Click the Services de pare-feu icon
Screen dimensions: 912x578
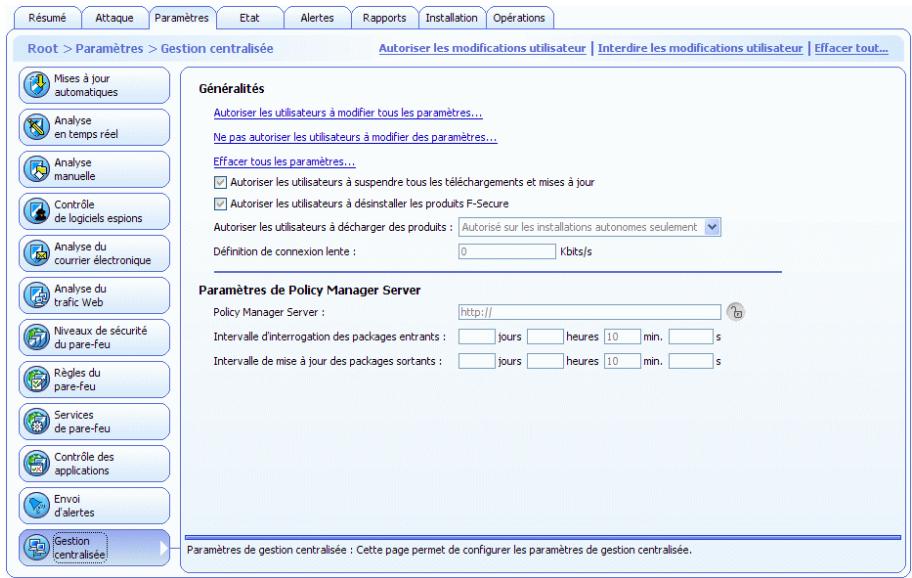(36, 422)
